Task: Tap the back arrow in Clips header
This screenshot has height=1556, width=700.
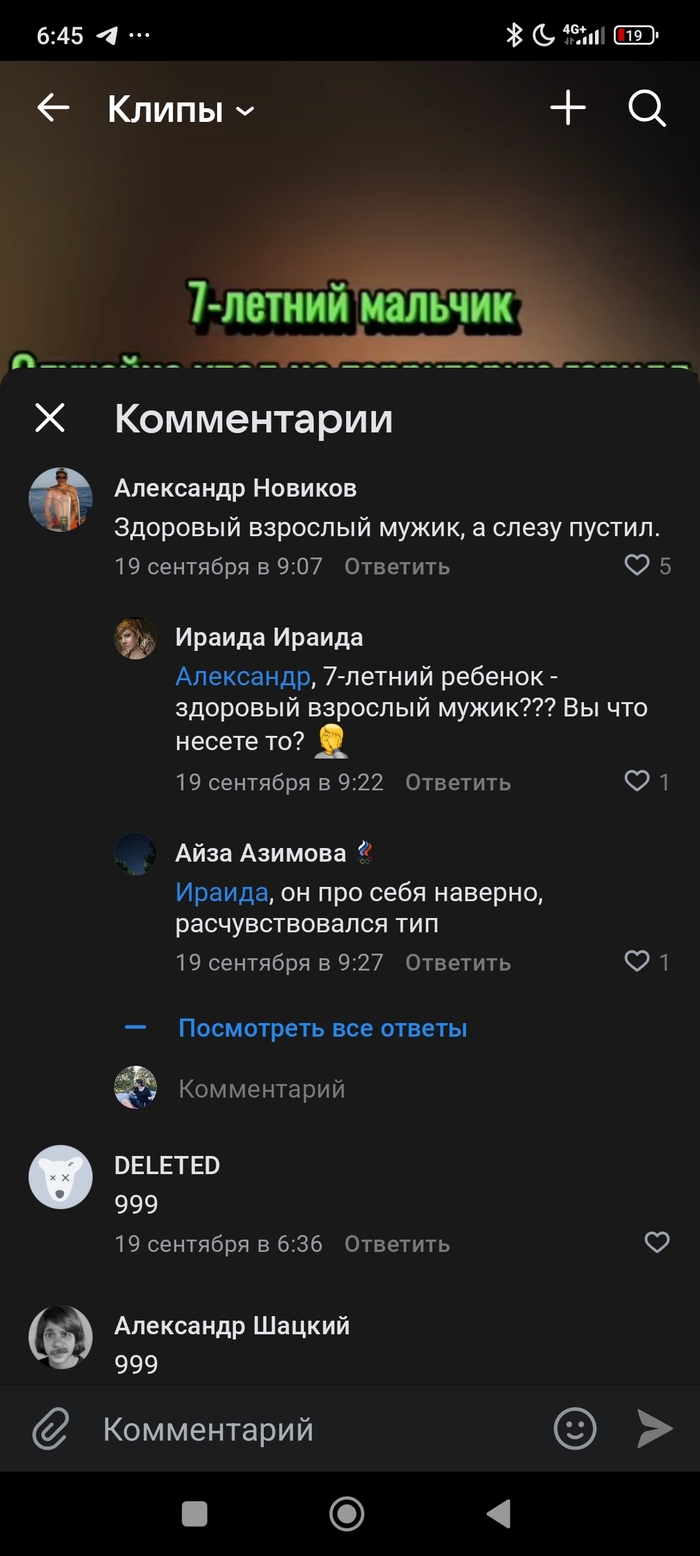Action: (53, 108)
